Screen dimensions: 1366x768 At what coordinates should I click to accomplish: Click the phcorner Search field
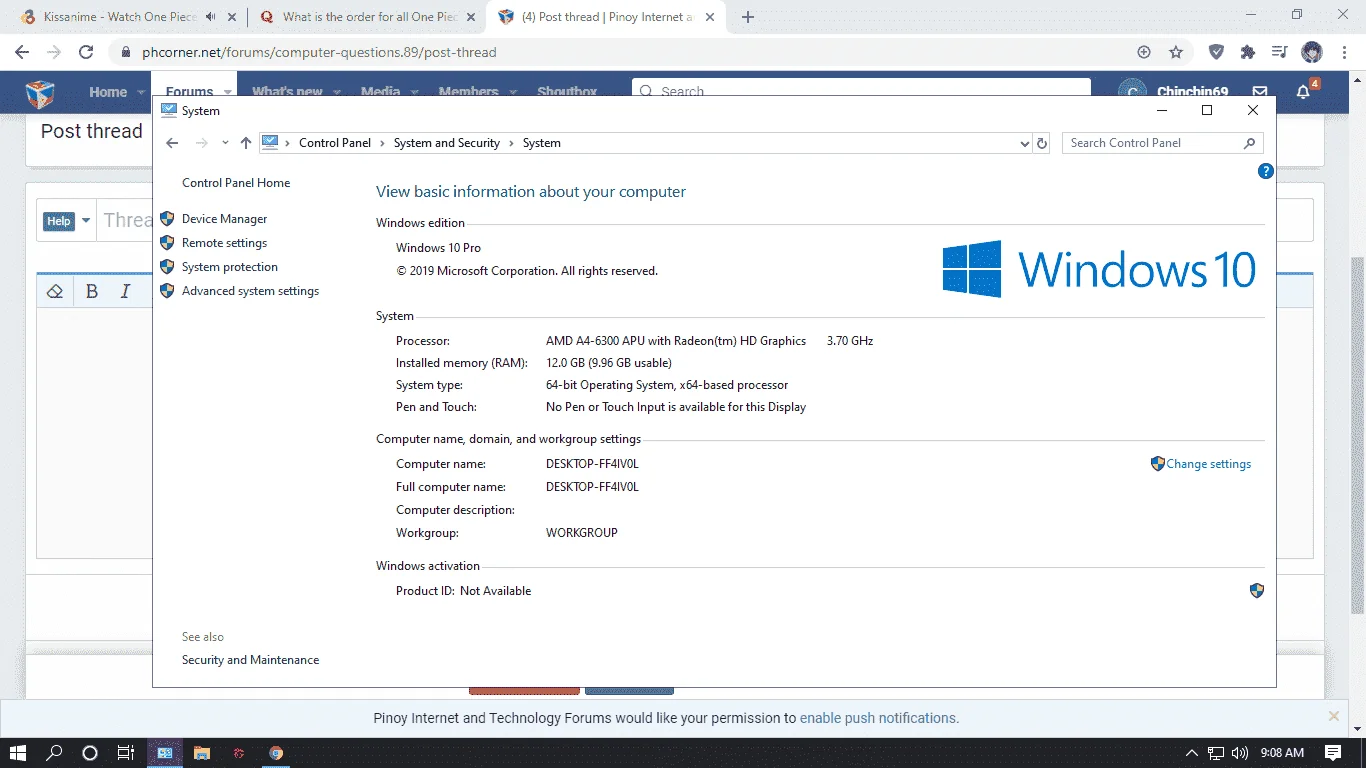pyautogui.click(x=861, y=91)
